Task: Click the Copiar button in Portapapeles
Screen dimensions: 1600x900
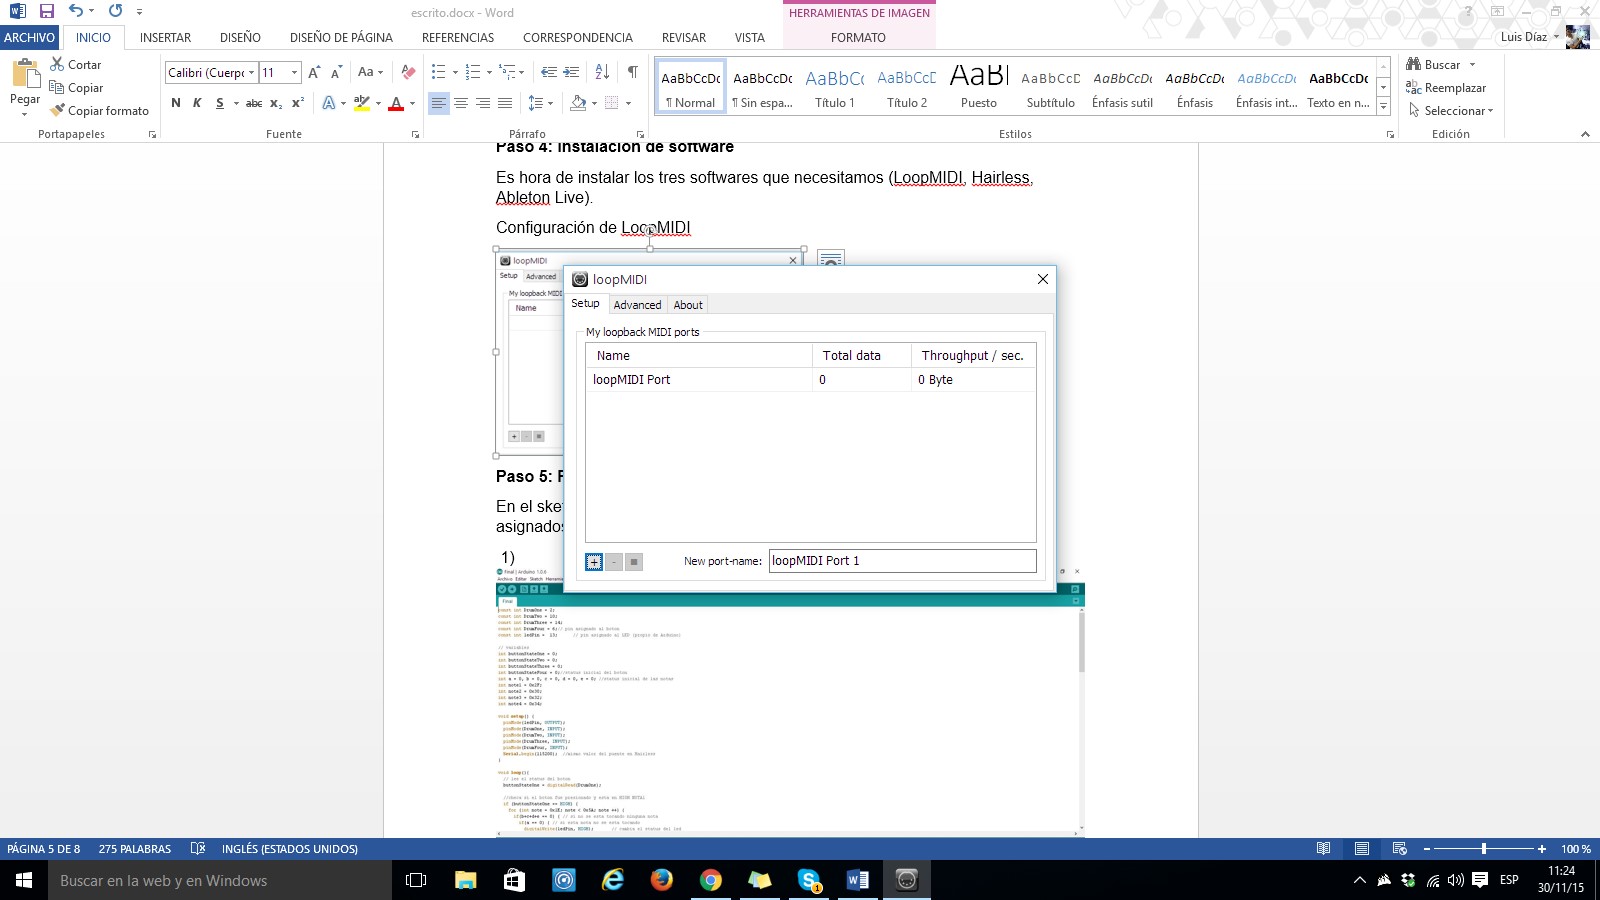Action: tap(76, 88)
